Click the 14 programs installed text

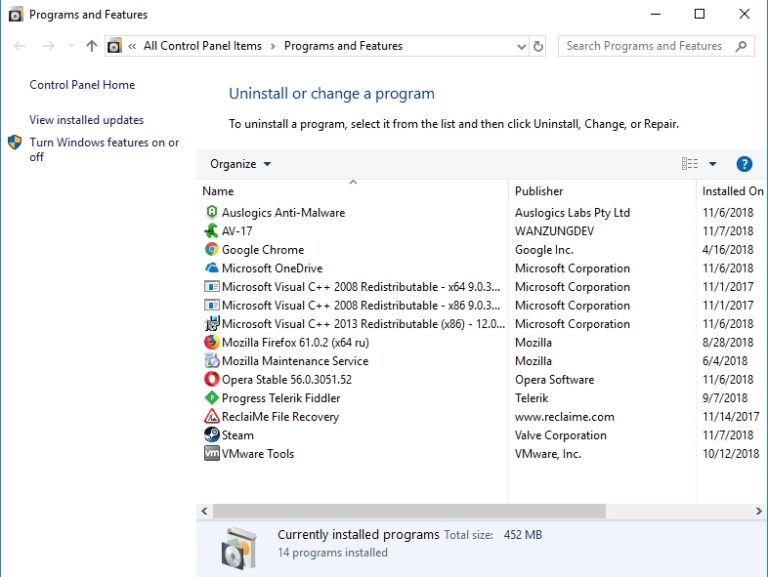(x=333, y=553)
